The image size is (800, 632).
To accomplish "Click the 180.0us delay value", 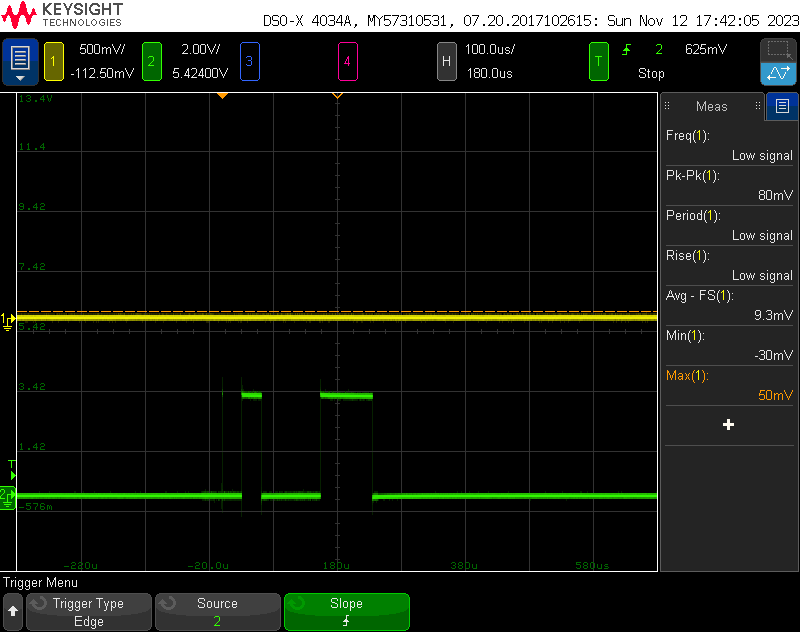I will tap(489, 73).
